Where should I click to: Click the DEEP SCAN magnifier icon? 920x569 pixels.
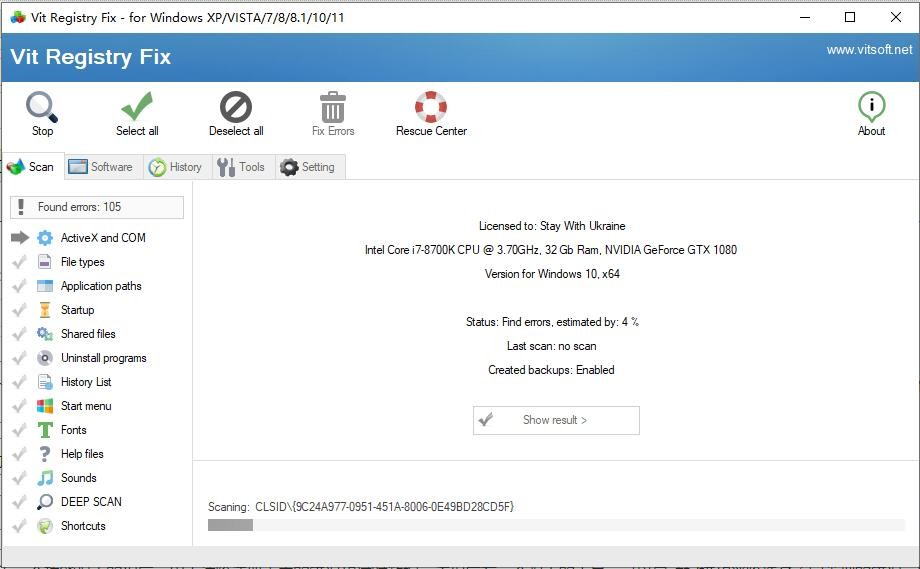(x=45, y=502)
